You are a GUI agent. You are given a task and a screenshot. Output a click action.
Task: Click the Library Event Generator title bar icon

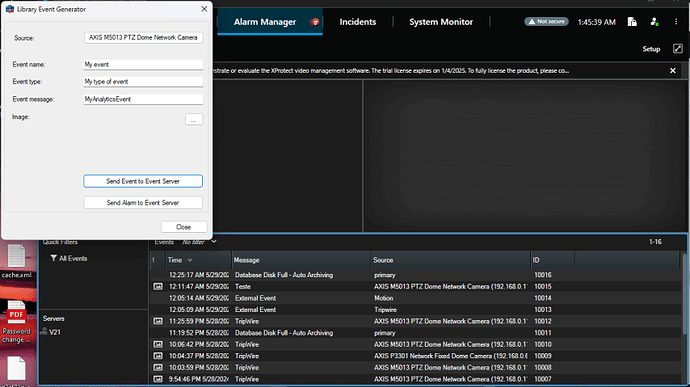(10, 9)
